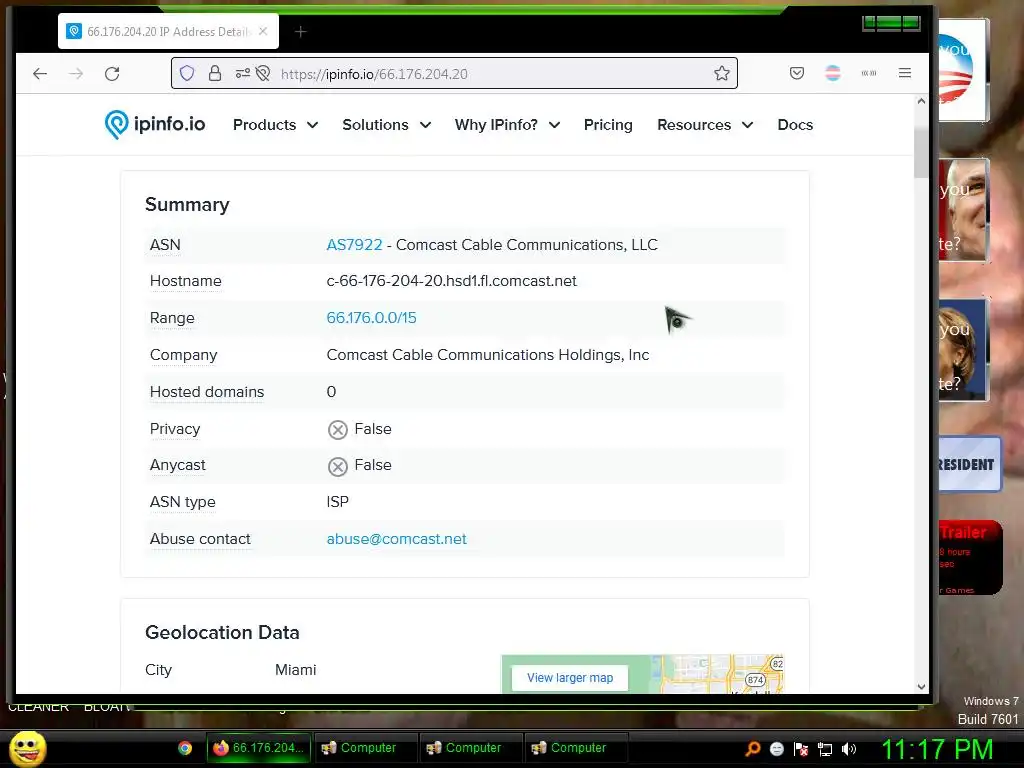Bookmark this page with the star icon

point(722,73)
